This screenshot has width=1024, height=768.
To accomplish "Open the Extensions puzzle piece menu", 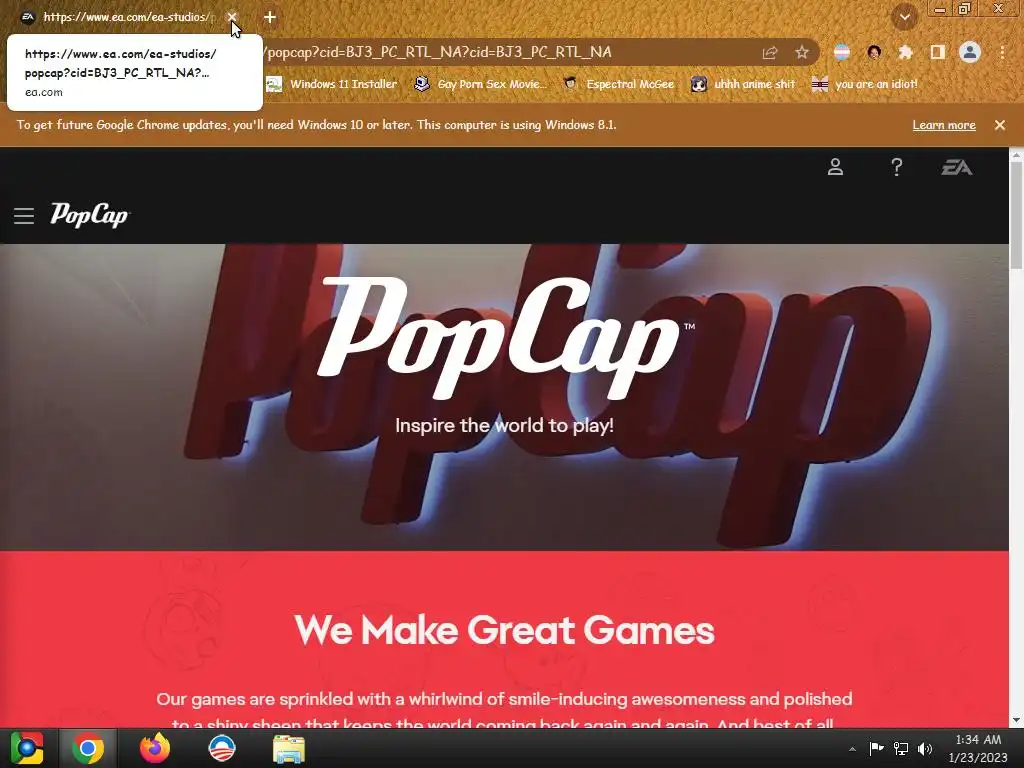I will pyautogui.click(x=905, y=52).
